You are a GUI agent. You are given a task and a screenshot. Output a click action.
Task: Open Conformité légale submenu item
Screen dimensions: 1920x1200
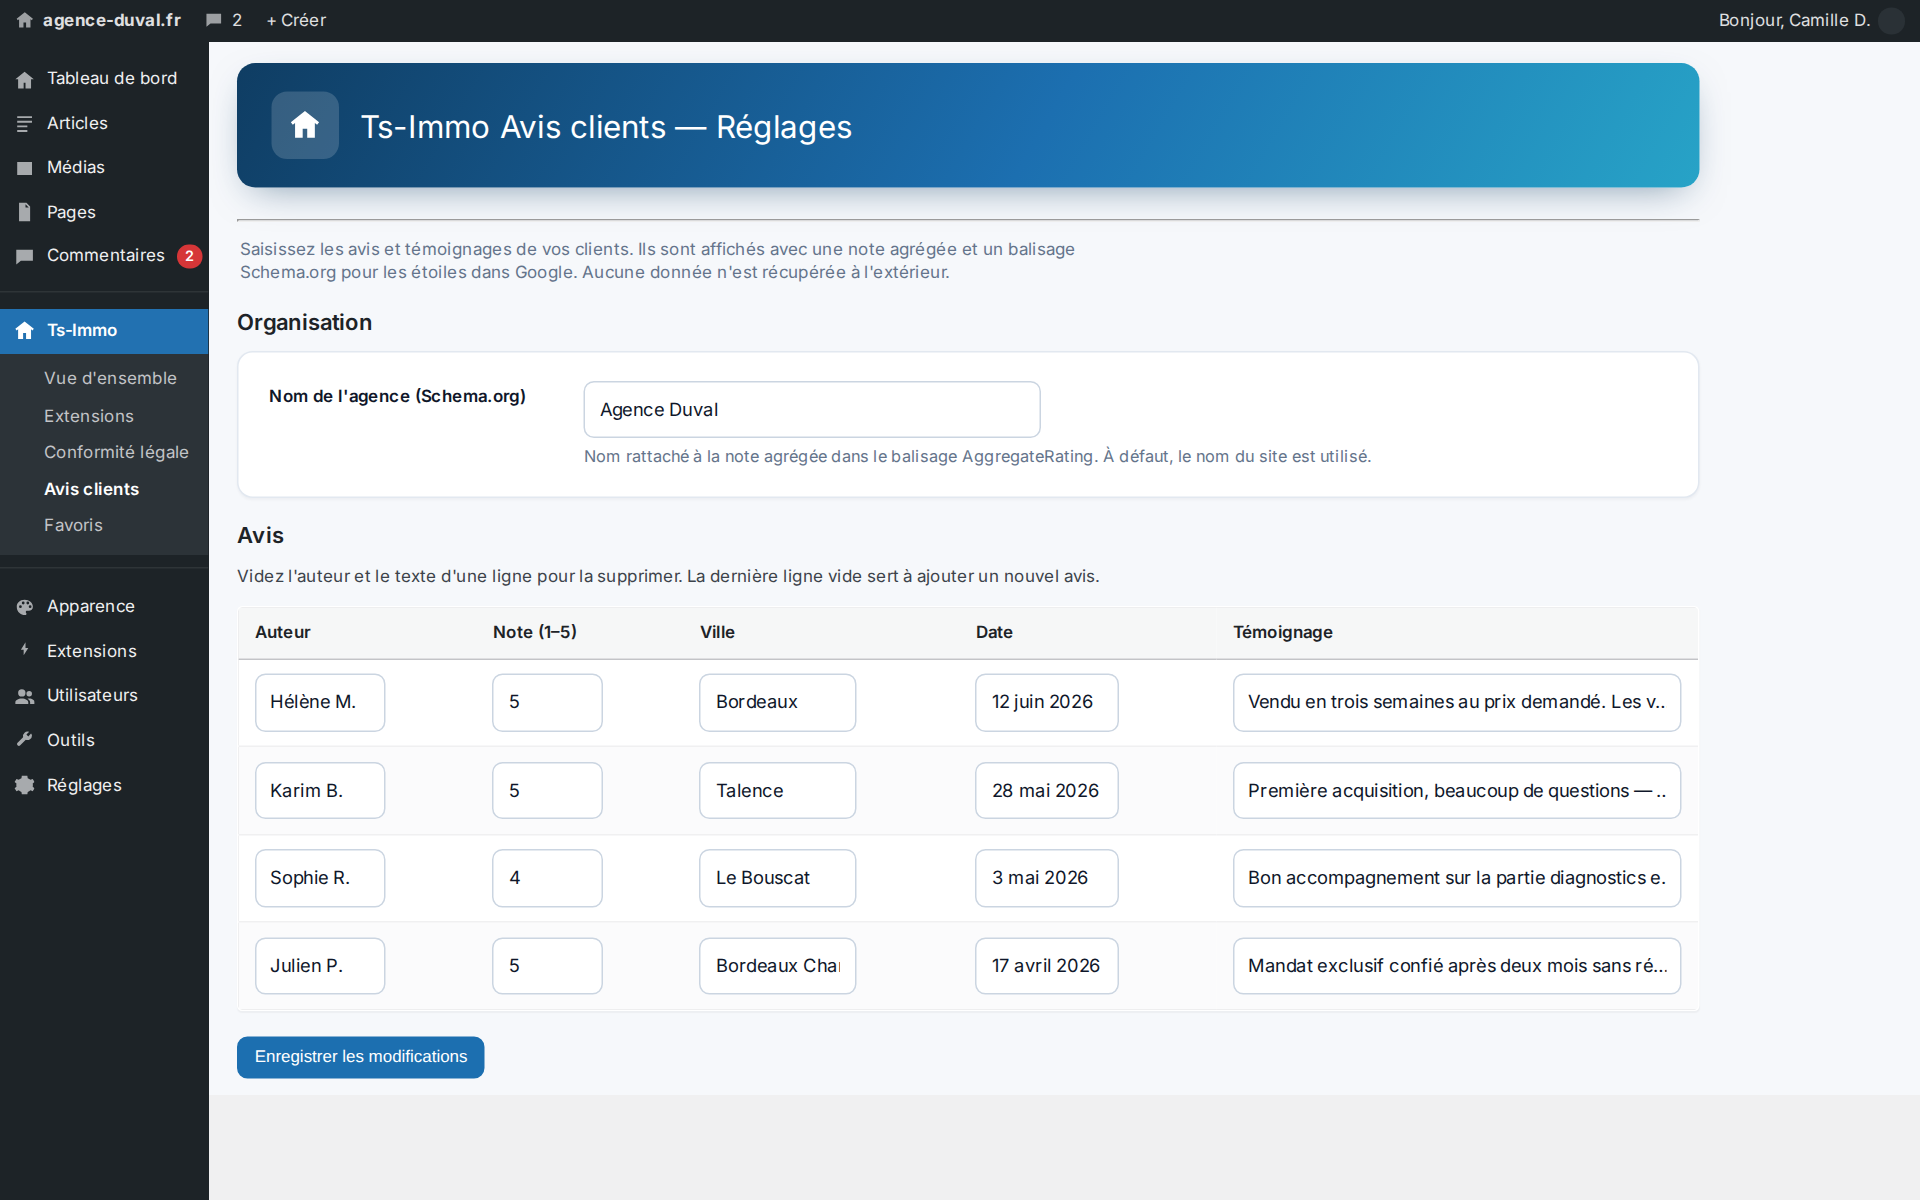[116, 452]
